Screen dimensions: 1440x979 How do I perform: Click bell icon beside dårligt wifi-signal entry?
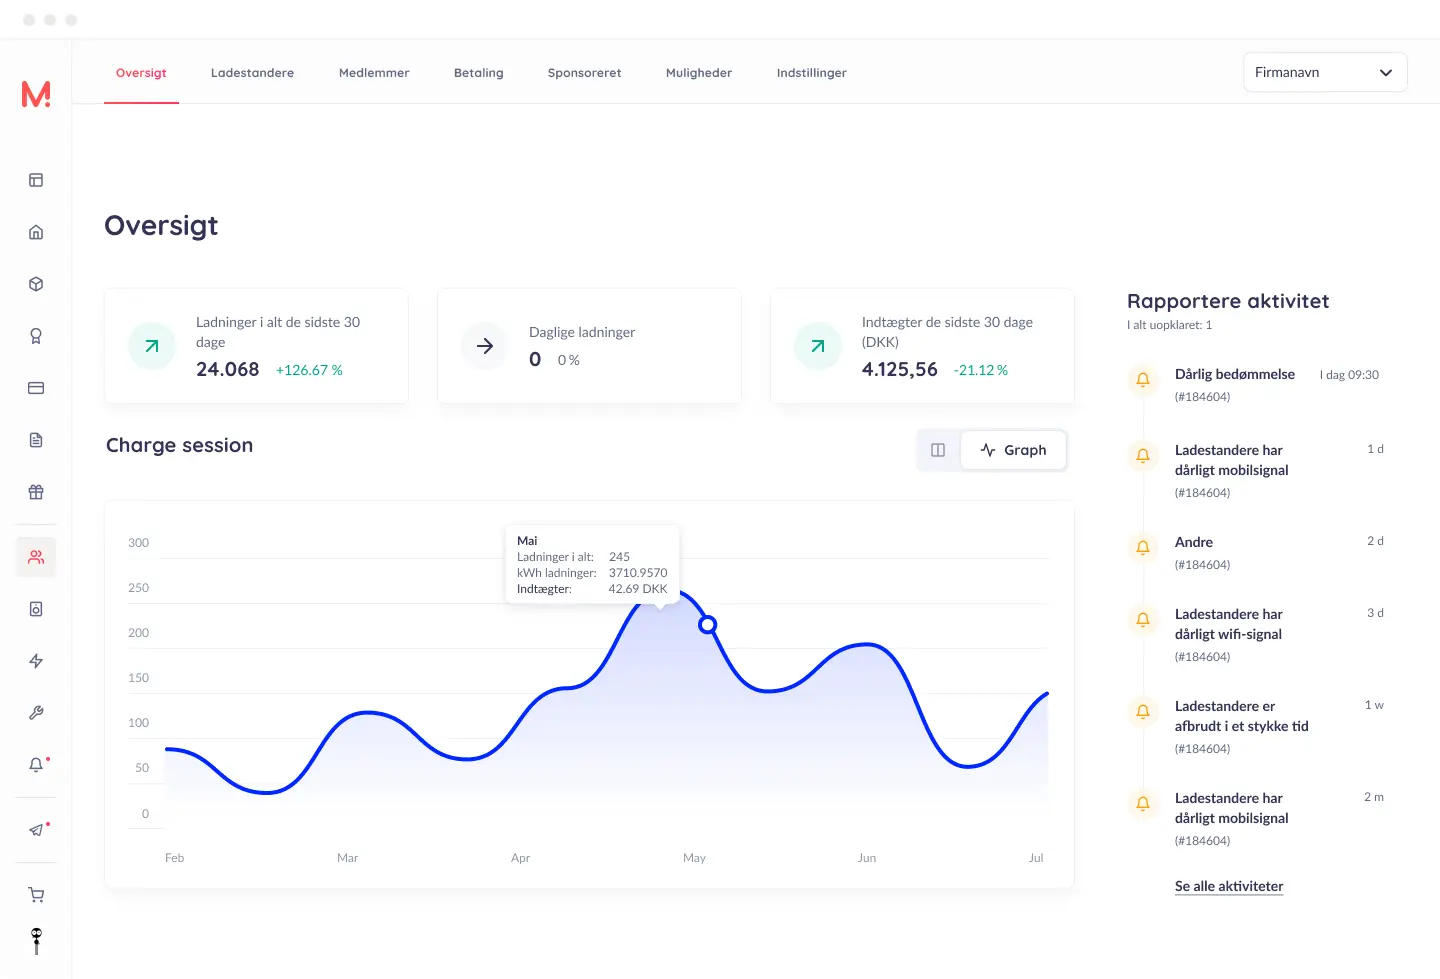click(1143, 620)
